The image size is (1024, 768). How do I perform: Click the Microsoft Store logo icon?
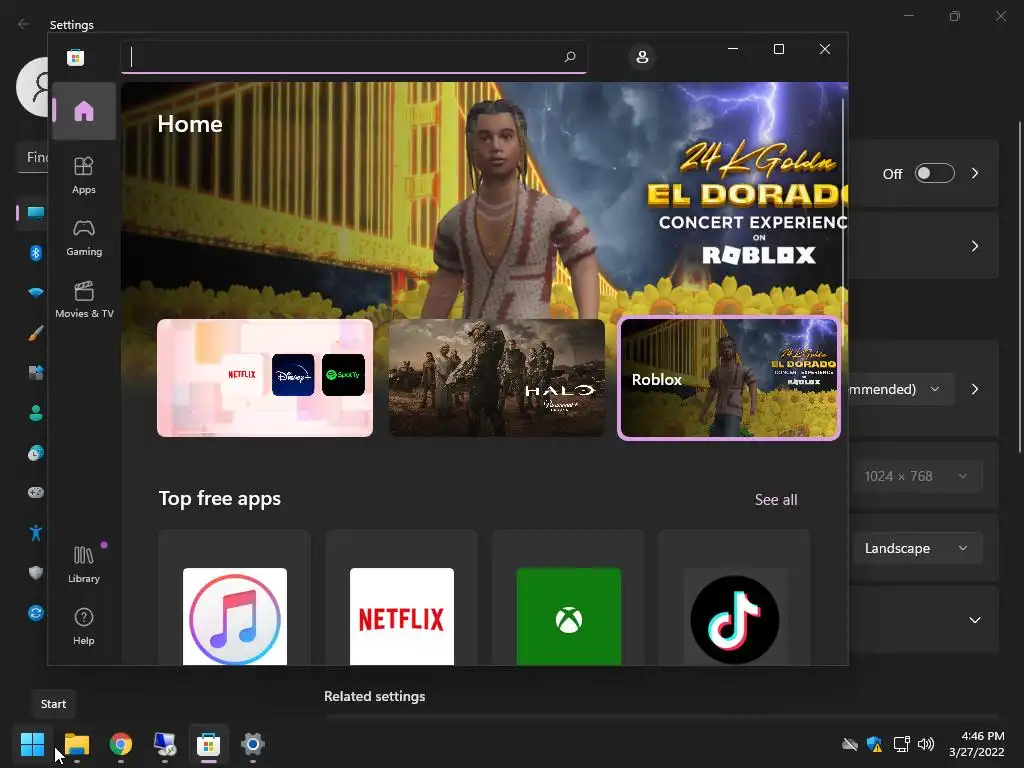click(75, 57)
